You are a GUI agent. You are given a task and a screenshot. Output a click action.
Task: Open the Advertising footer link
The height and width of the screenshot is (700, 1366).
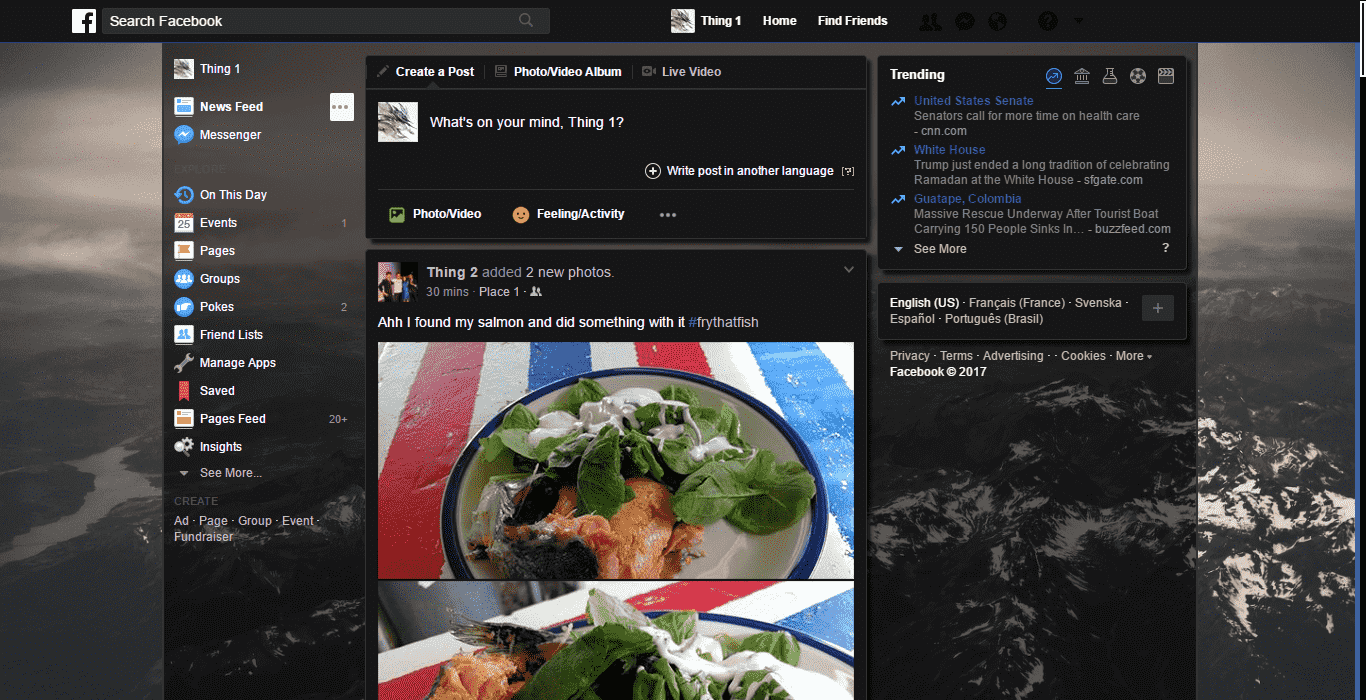(1013, 356)
